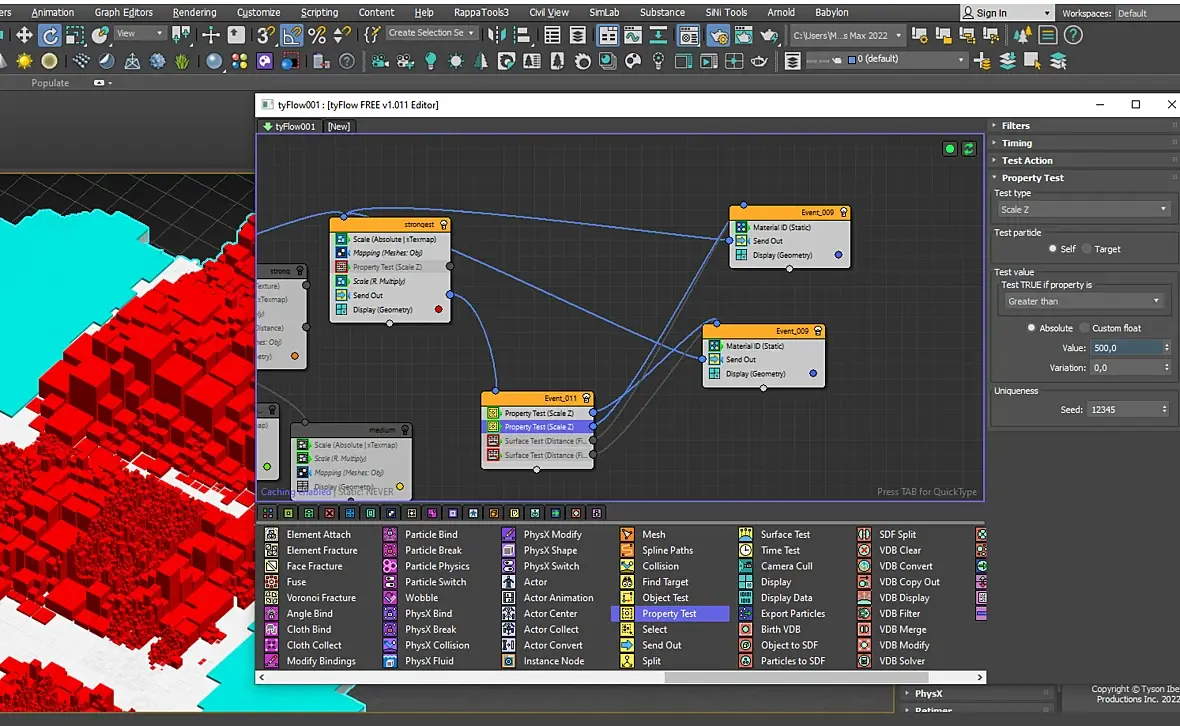Pick the Spline Paths operator icon
This screenshot has height=726, width=1180.
pos(627,550)
